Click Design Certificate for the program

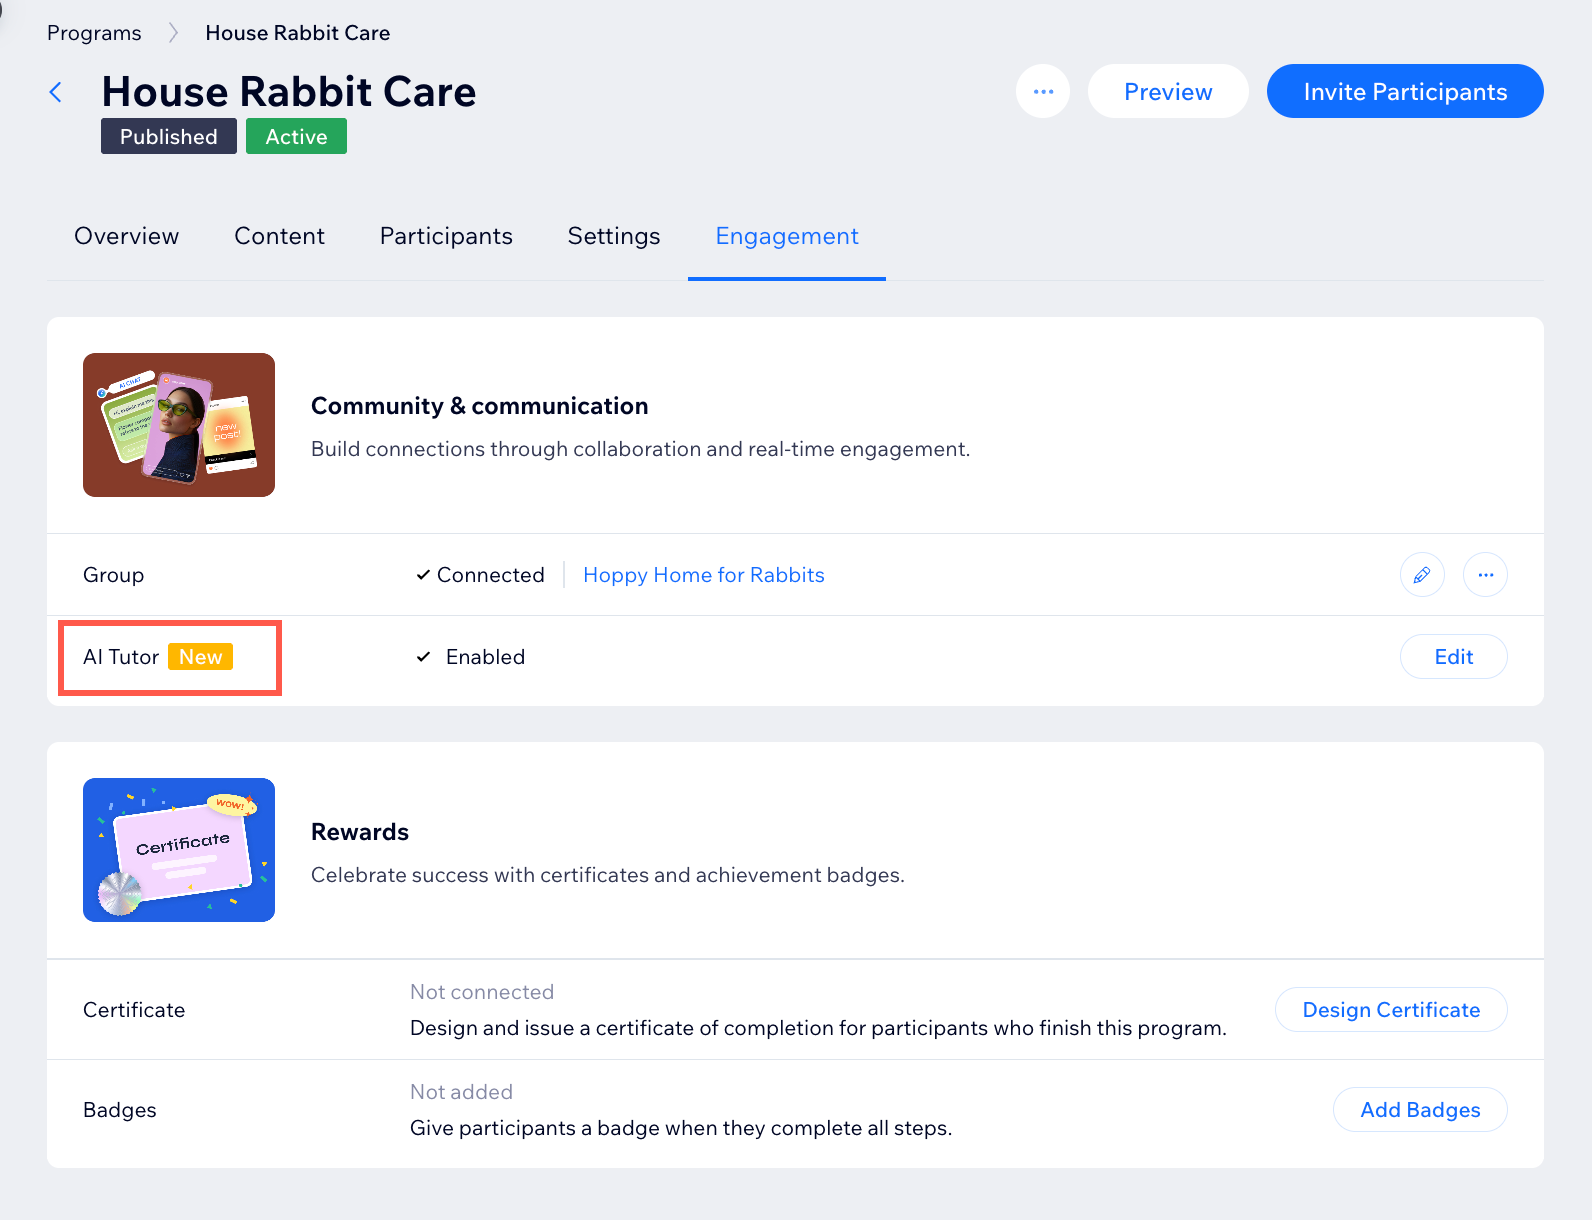pyautogui.click(x=1391, y=1009)
